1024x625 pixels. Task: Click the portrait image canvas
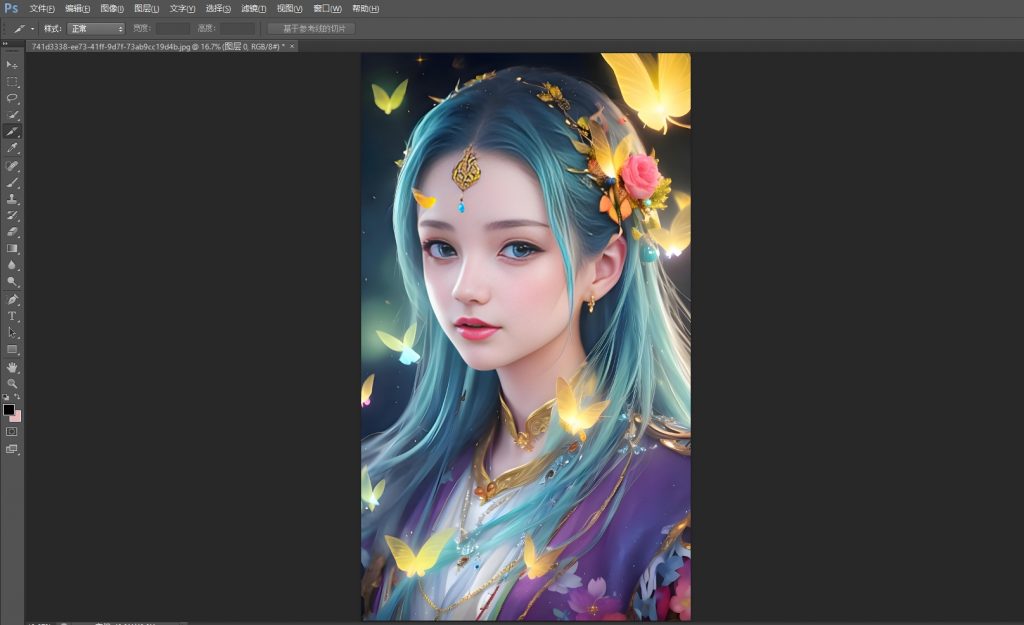526,336
